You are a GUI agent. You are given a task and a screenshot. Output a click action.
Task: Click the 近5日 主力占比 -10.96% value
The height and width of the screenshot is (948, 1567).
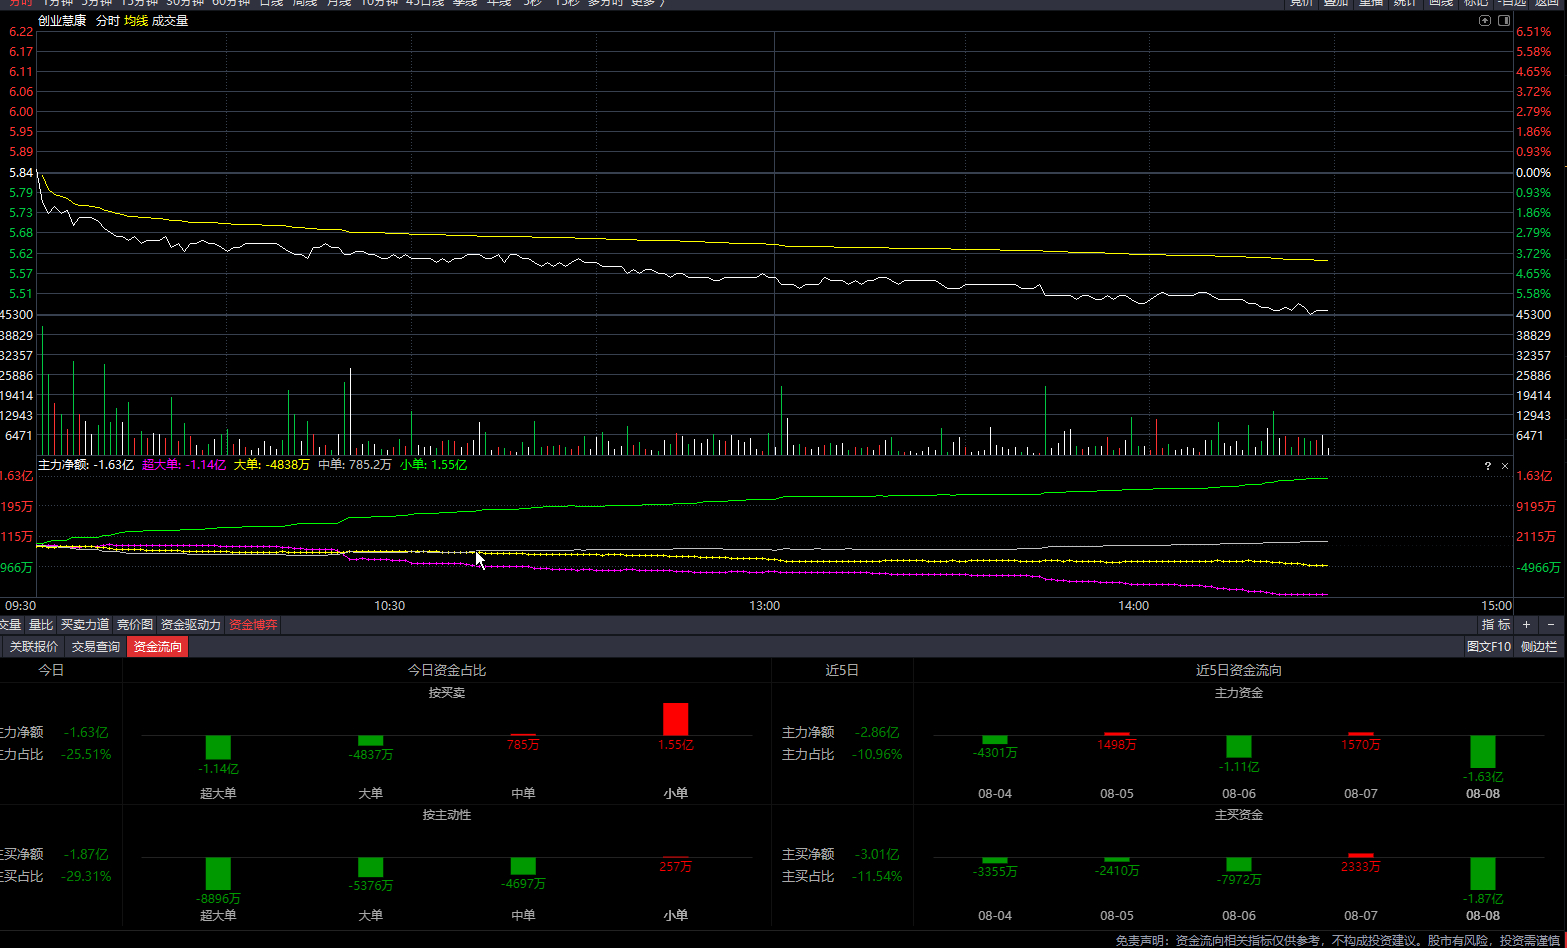point(876,754)
